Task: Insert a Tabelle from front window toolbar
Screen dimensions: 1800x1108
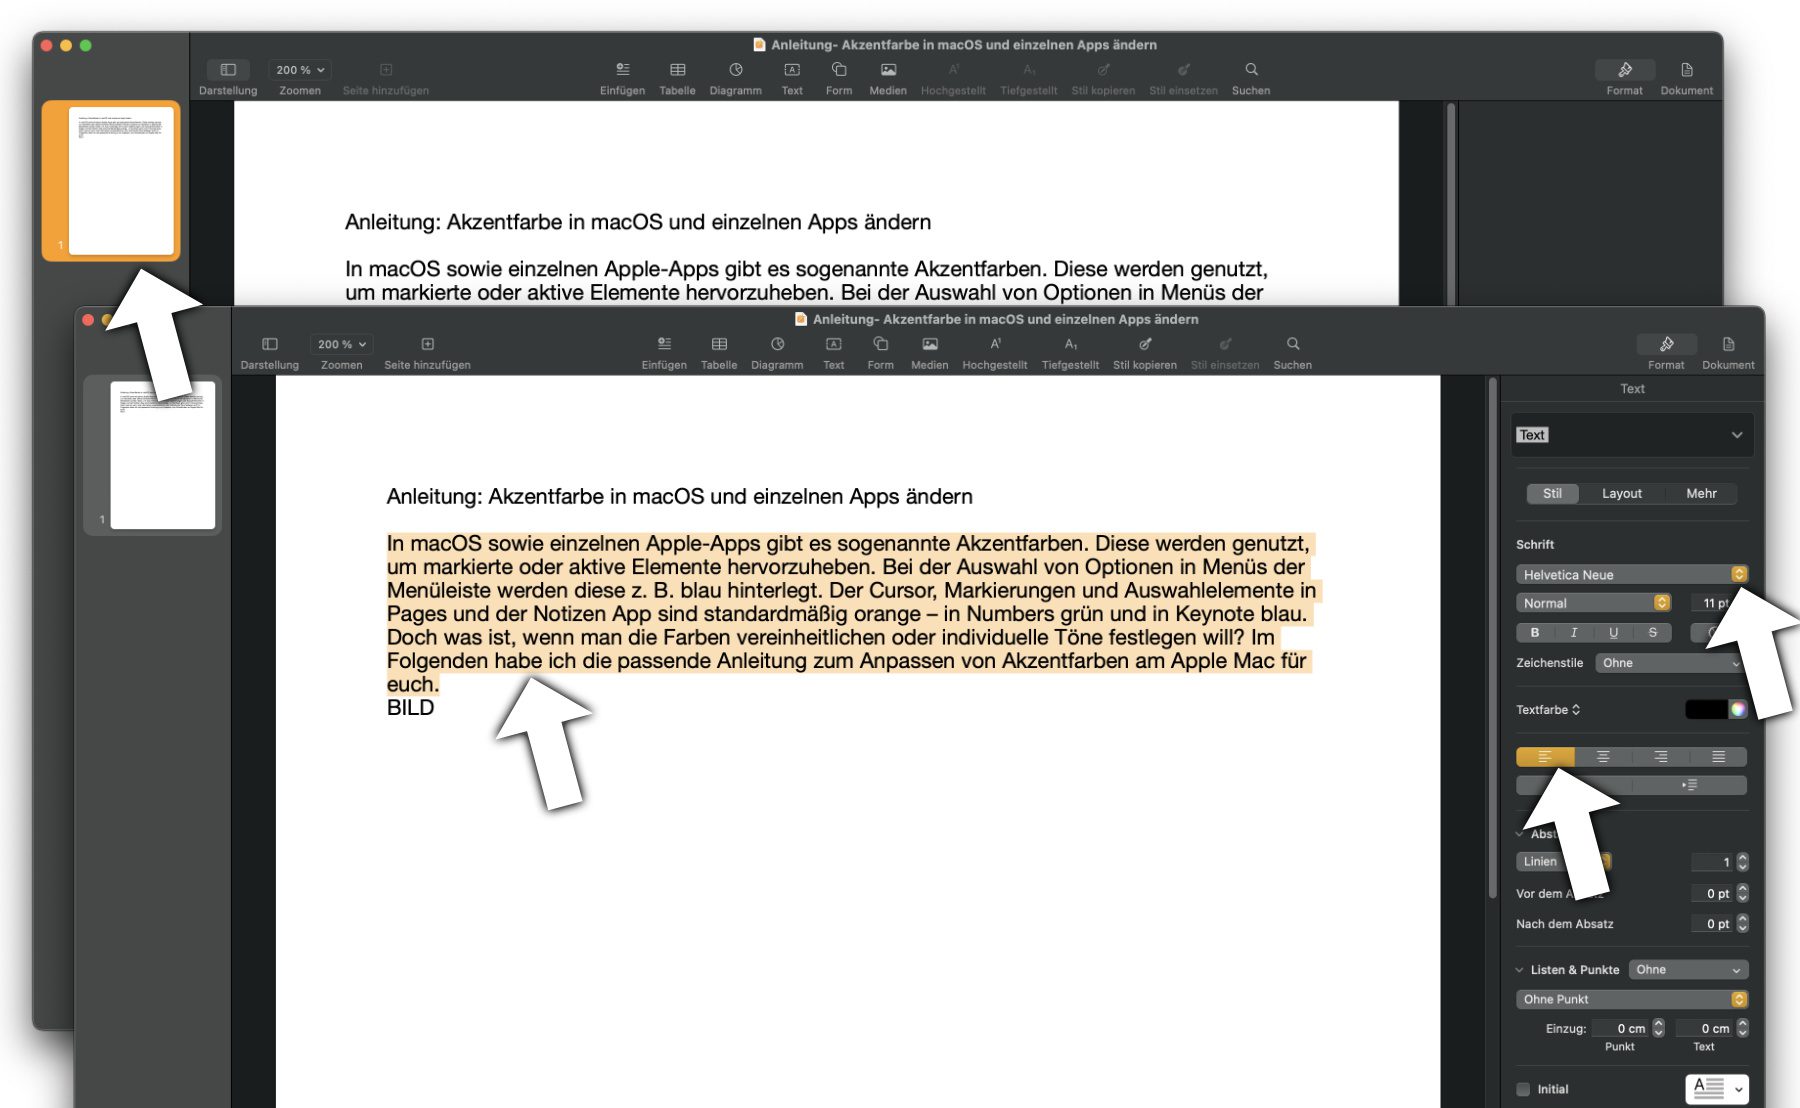Action: point(719,344)
